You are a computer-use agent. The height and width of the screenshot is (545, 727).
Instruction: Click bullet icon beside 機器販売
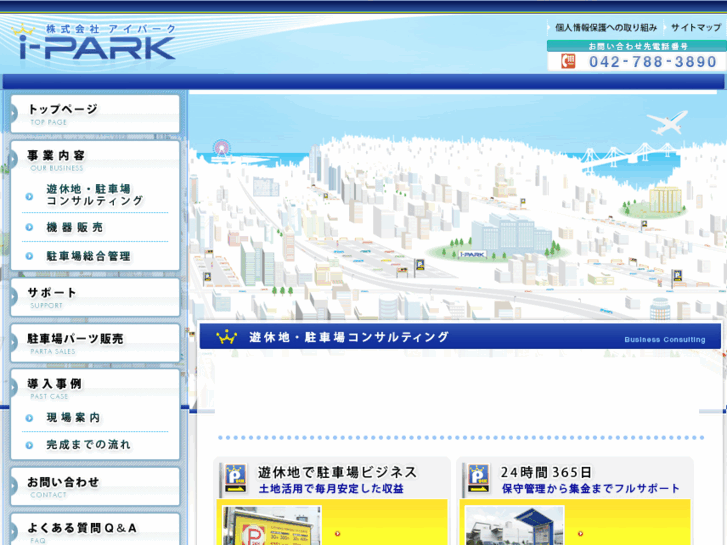tap(29, 227)
